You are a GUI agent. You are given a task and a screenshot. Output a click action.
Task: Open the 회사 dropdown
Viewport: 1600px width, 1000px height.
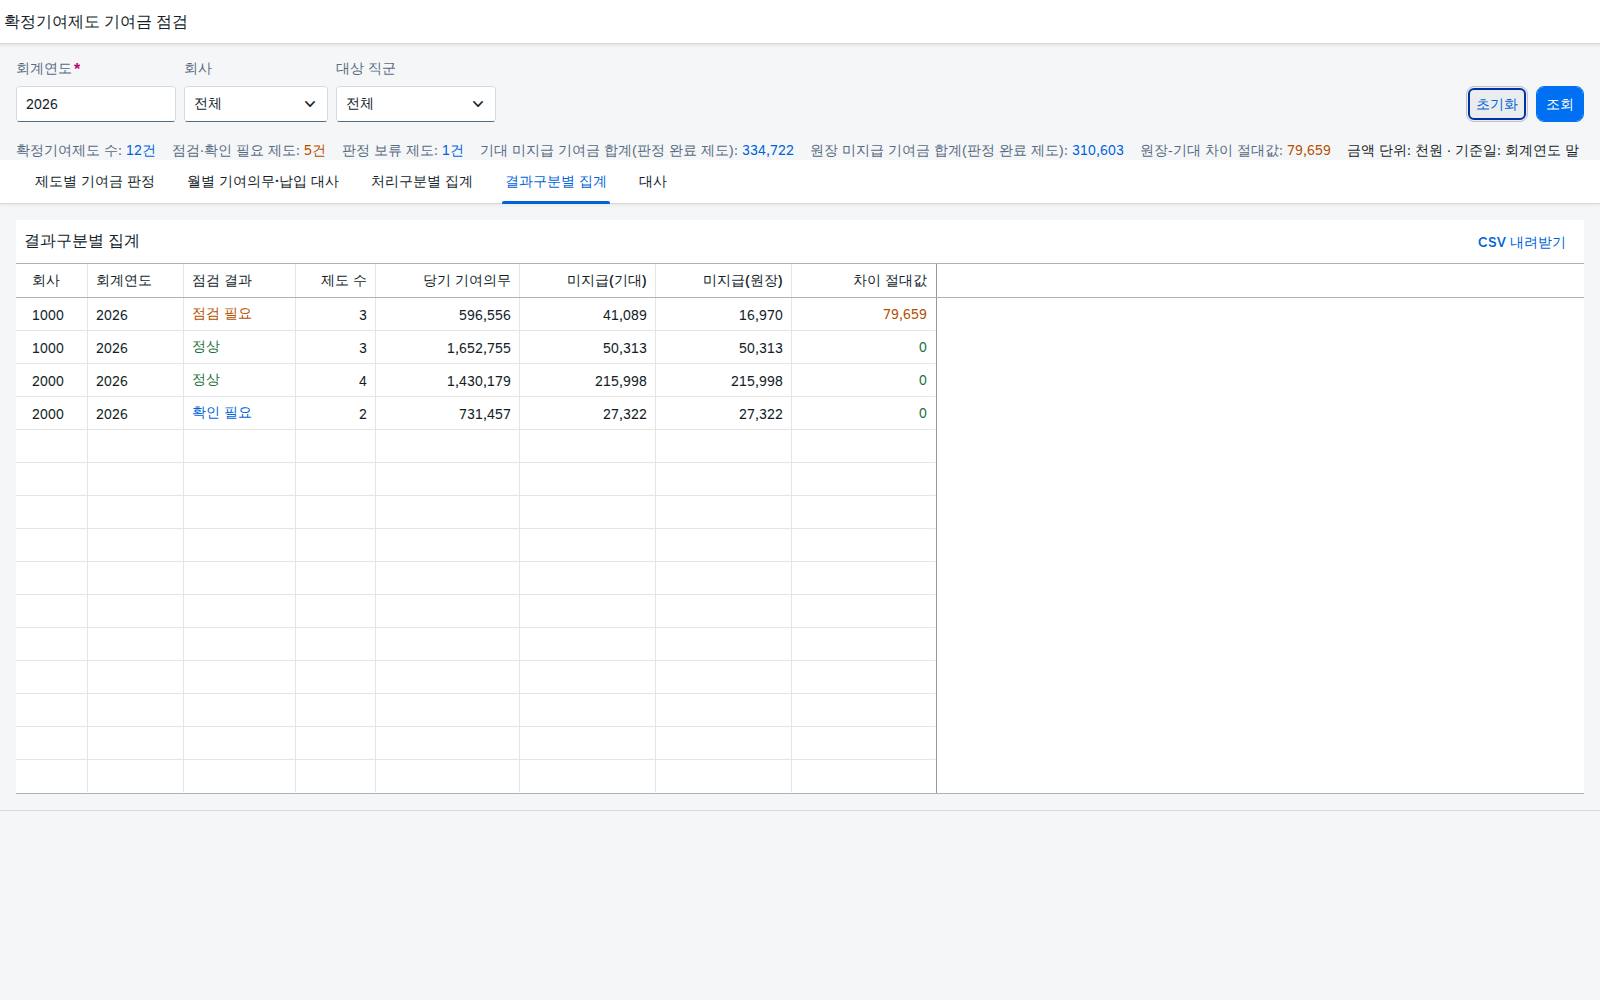tap(256, 104)
